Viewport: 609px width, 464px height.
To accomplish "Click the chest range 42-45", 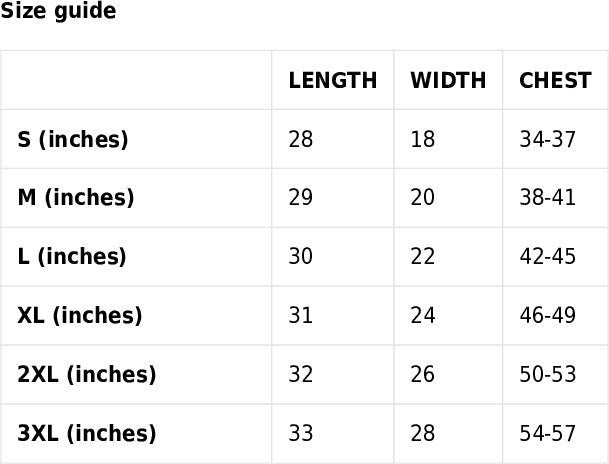I will pyautogui.click(x=548, y=257).
